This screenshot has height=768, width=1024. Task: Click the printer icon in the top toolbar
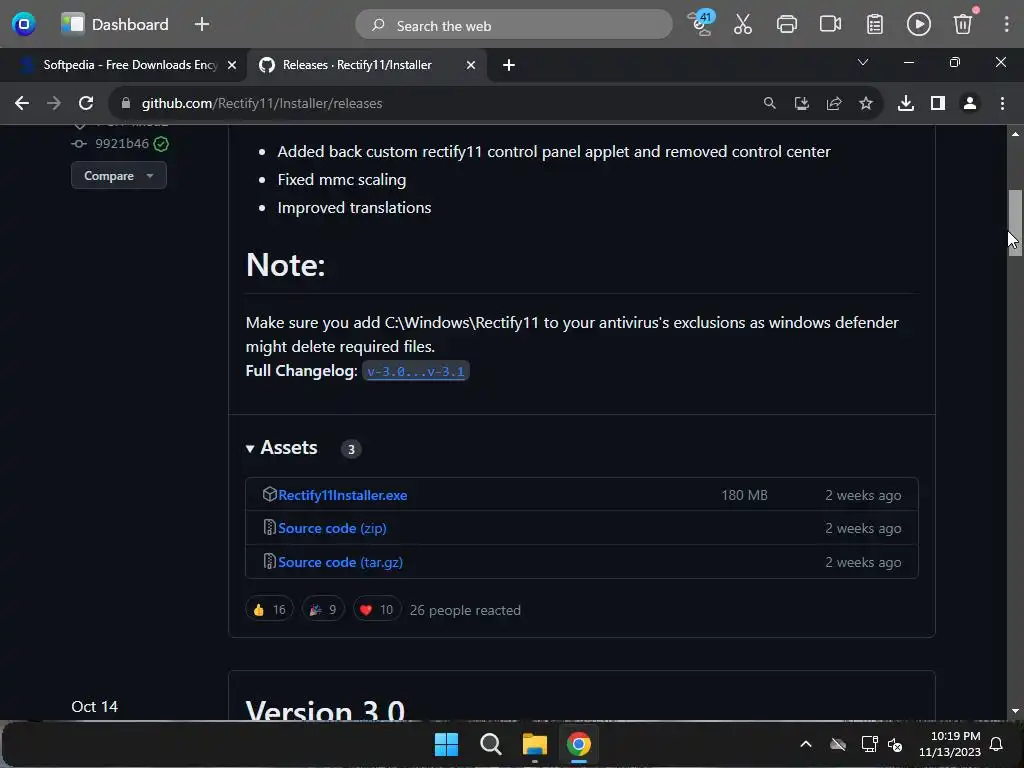[786, 24]
